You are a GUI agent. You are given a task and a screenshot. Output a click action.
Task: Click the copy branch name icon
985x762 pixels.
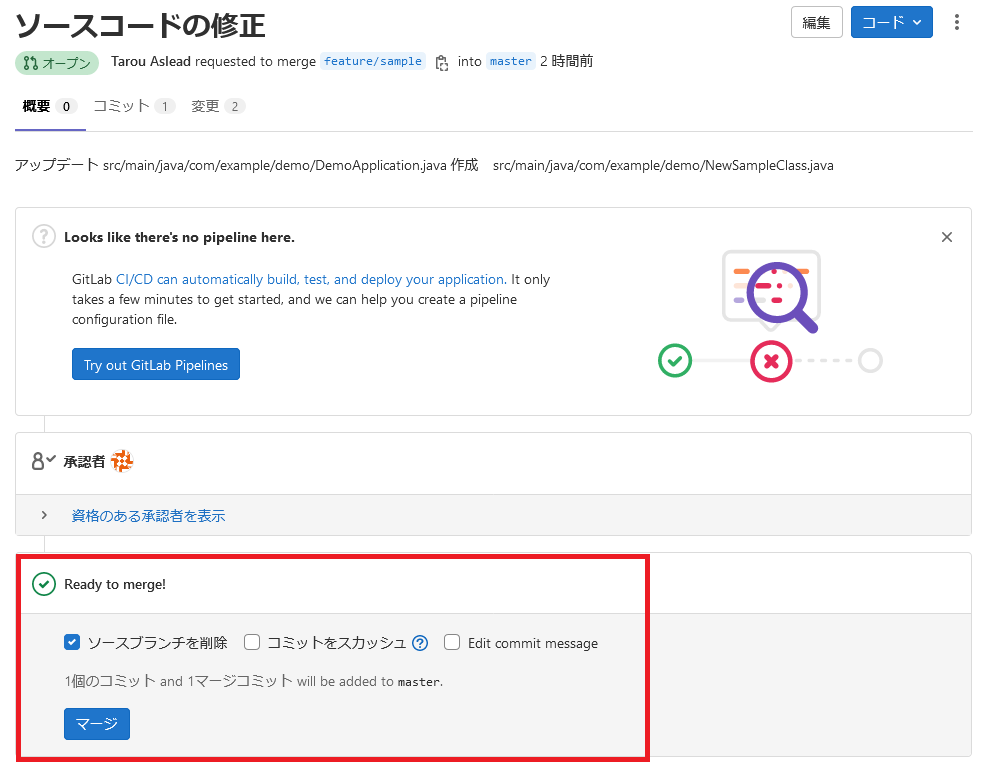tap(442, 62)
